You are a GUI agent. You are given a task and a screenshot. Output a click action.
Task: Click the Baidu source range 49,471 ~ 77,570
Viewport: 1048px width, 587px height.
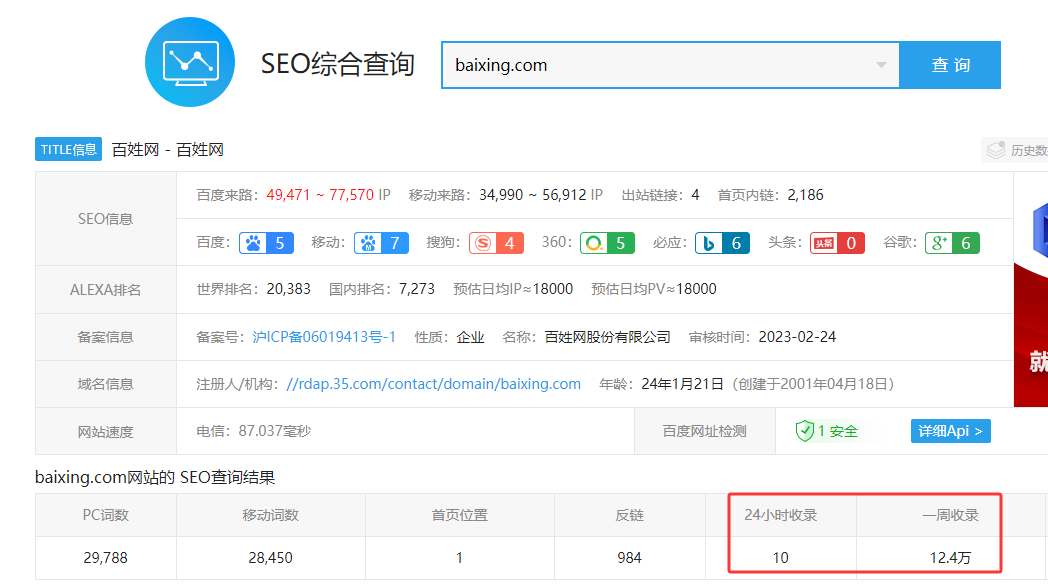(319, 195)
